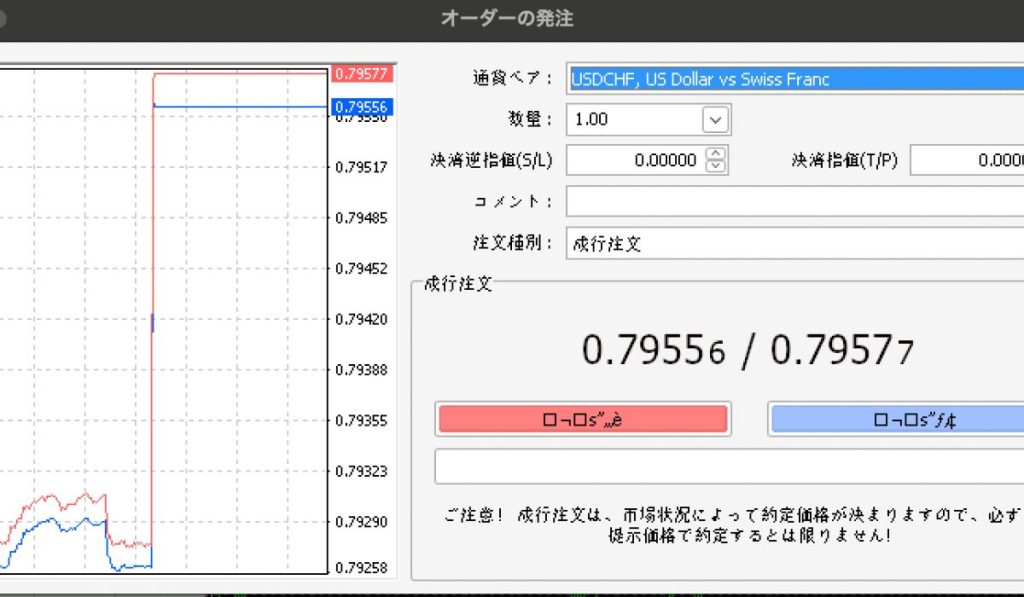Screen dimensions: 1024x597
Task: Focus the 決済指値(T/P) price field
Action: pyautogui.click(x=966, y=160)
